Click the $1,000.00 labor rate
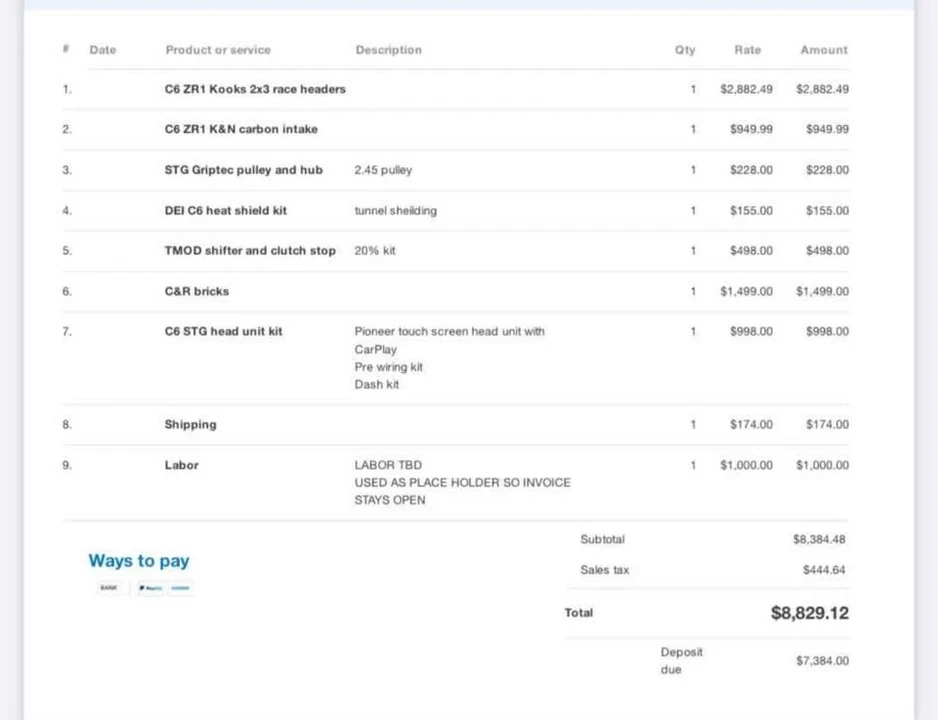This screenshot has height=720, width=938. click(746, 465)
